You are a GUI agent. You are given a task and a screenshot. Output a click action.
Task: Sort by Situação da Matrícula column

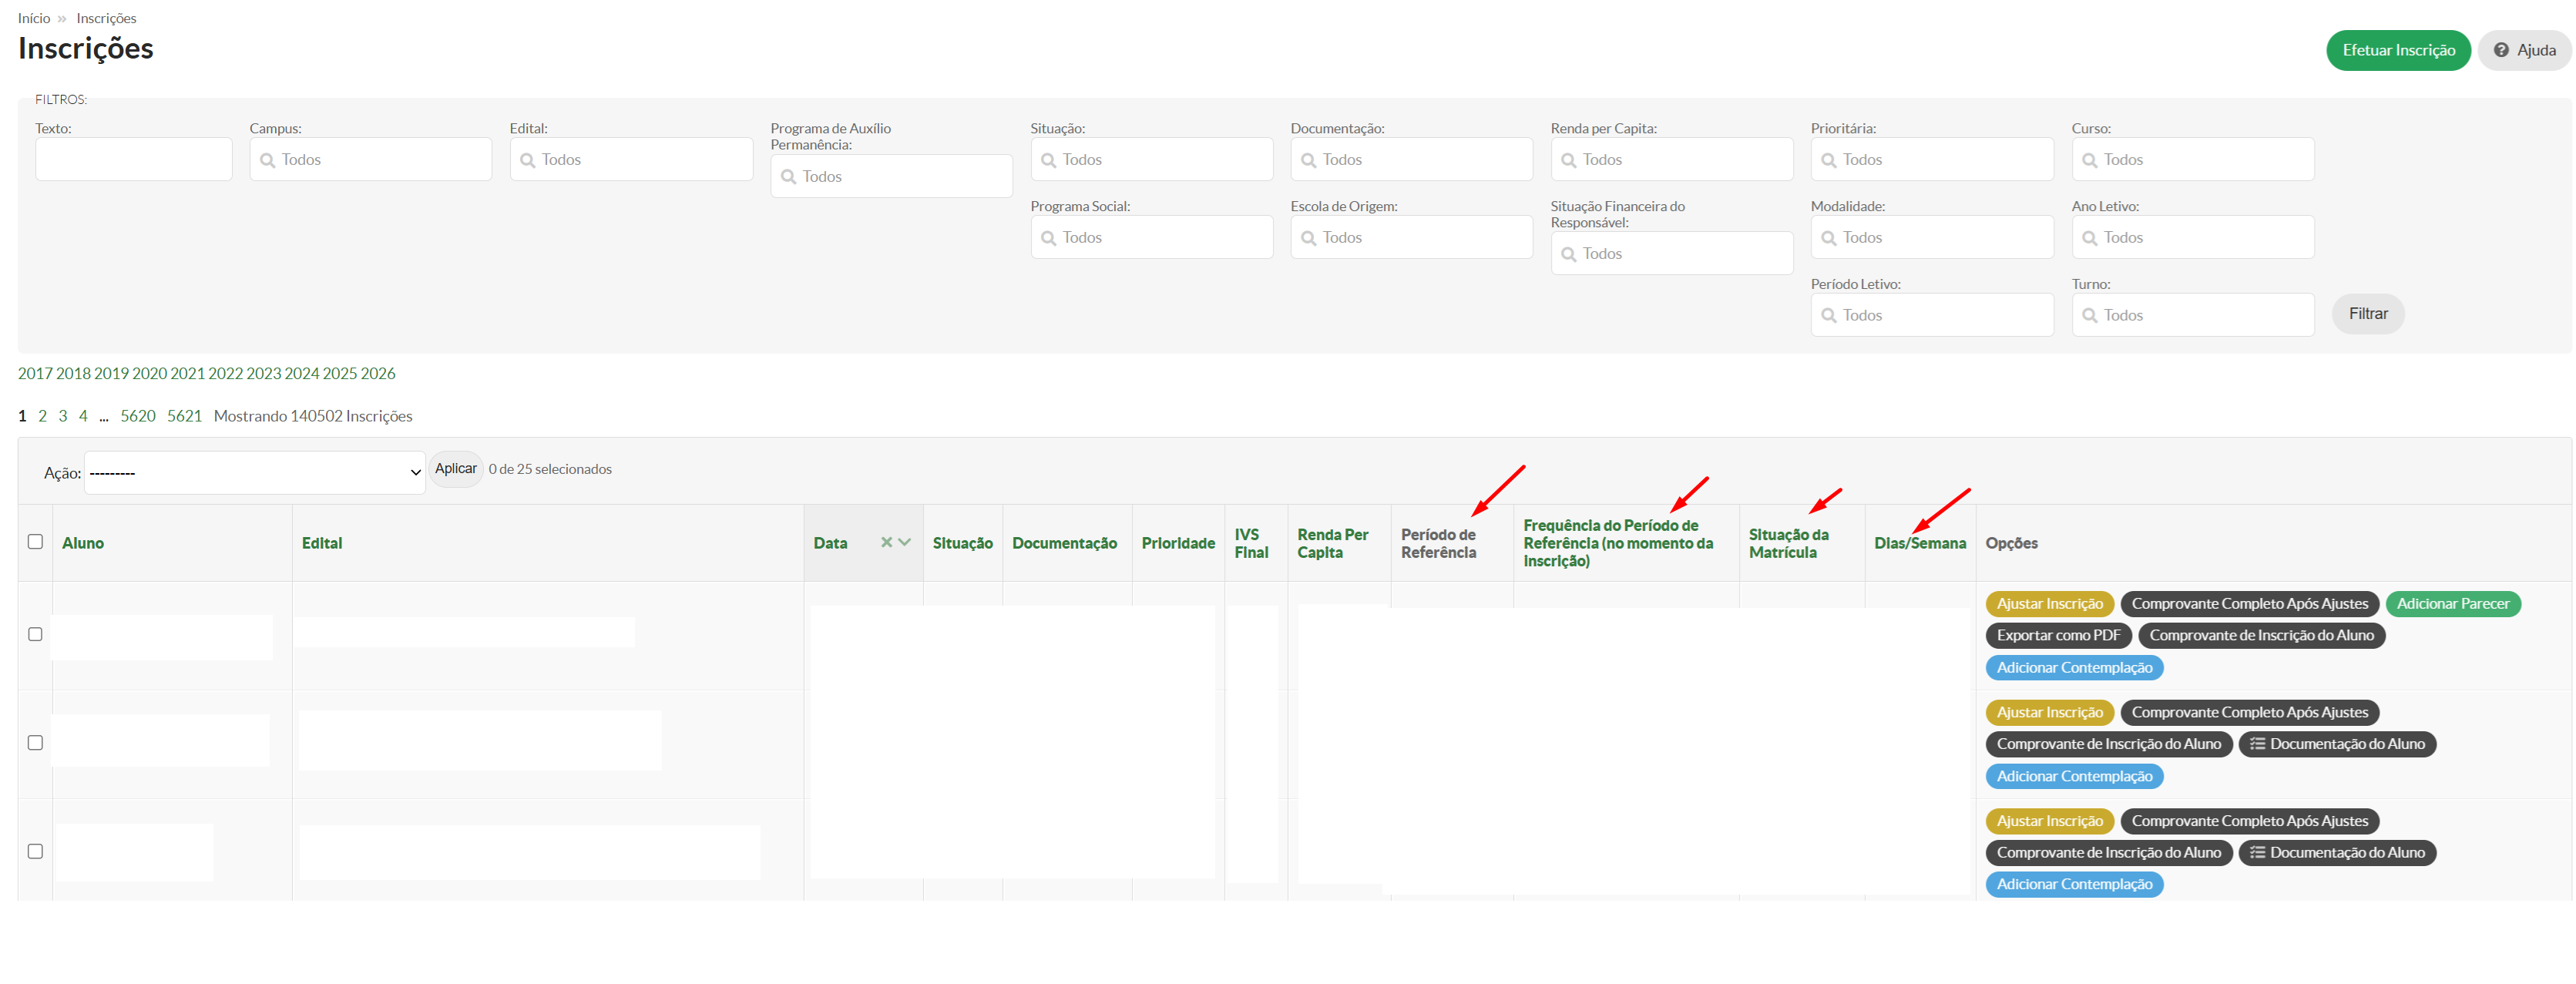point(1788,543)
